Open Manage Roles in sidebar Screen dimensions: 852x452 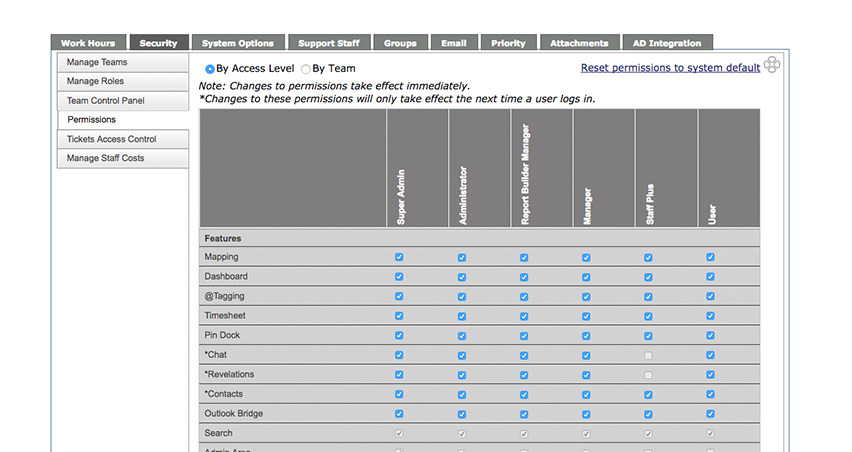(x=123, y=81)
